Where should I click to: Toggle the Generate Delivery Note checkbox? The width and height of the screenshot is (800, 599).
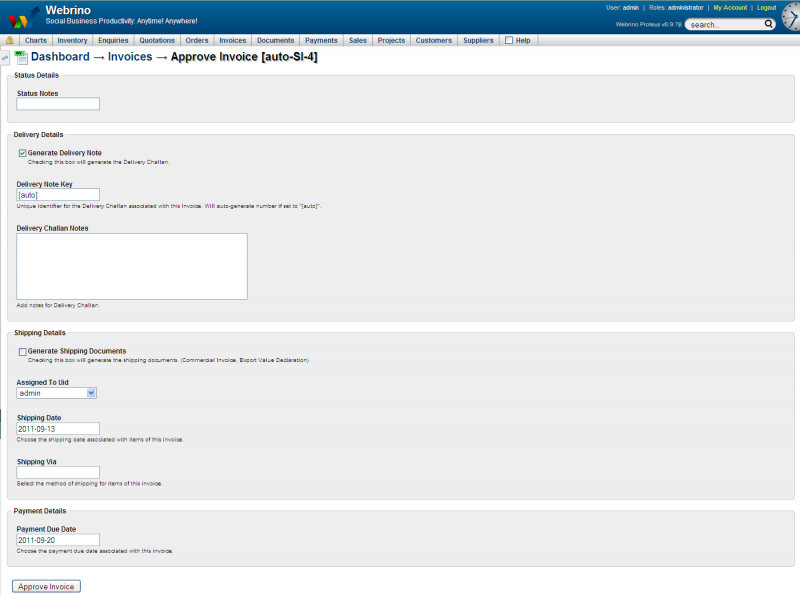click(22, 153)
